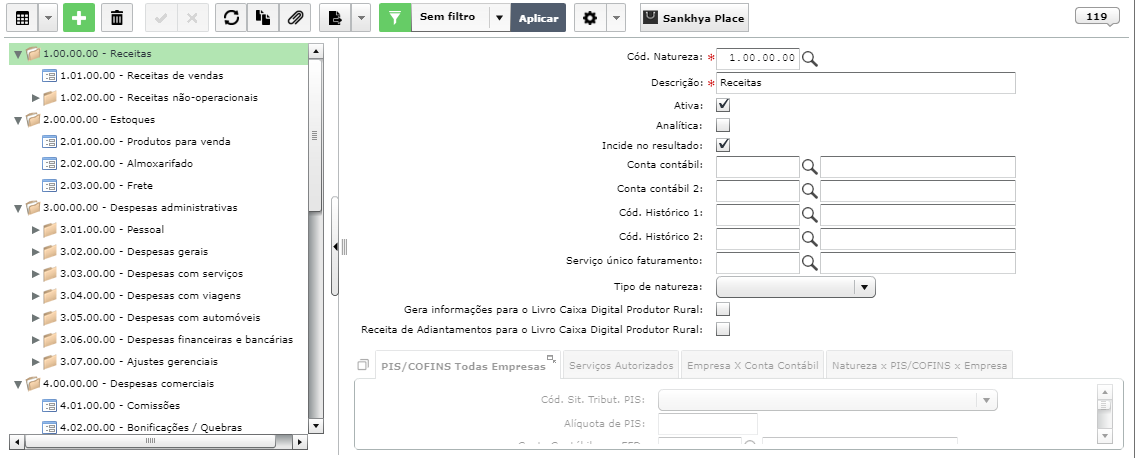Click the Descrição input field

point(866,82)
